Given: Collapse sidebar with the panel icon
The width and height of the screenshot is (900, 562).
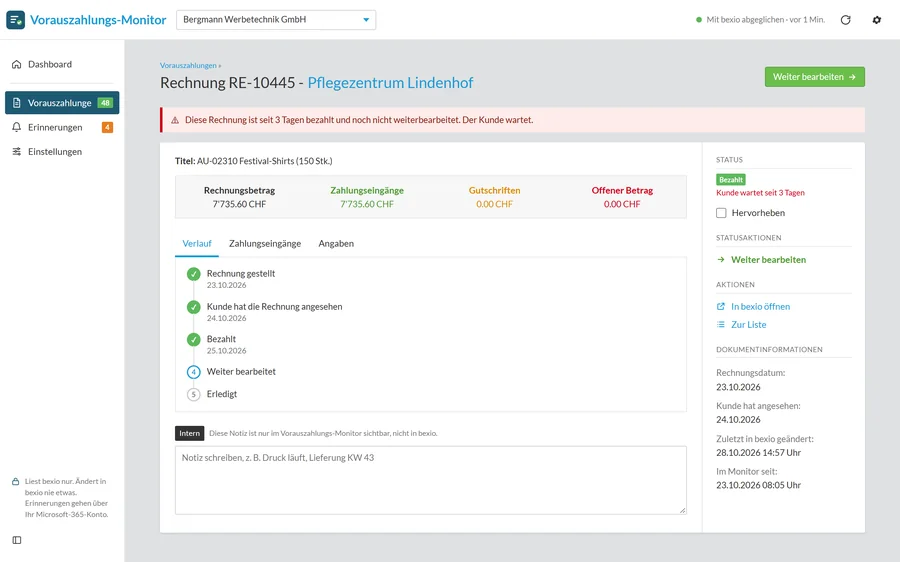Looking at the screenshot, I should (17, 540).
